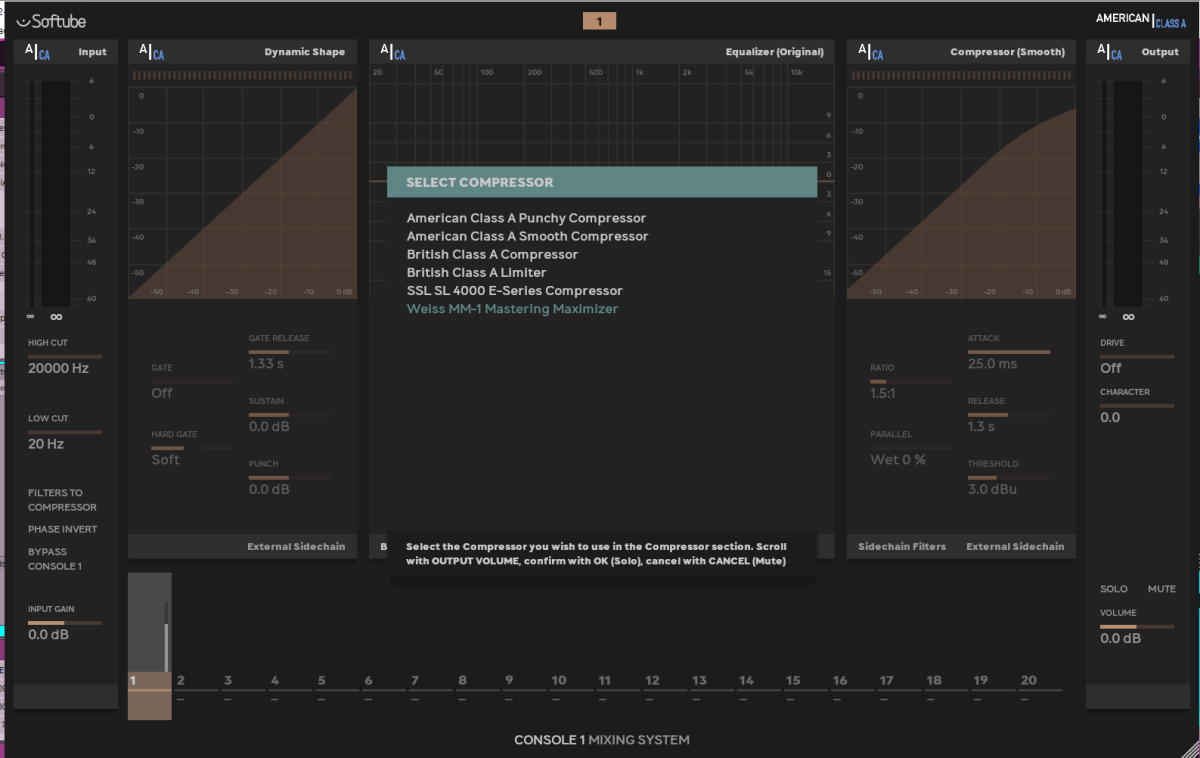Switch to channel 2
The width and height of the screenshot is (1200, 758).
196,681
